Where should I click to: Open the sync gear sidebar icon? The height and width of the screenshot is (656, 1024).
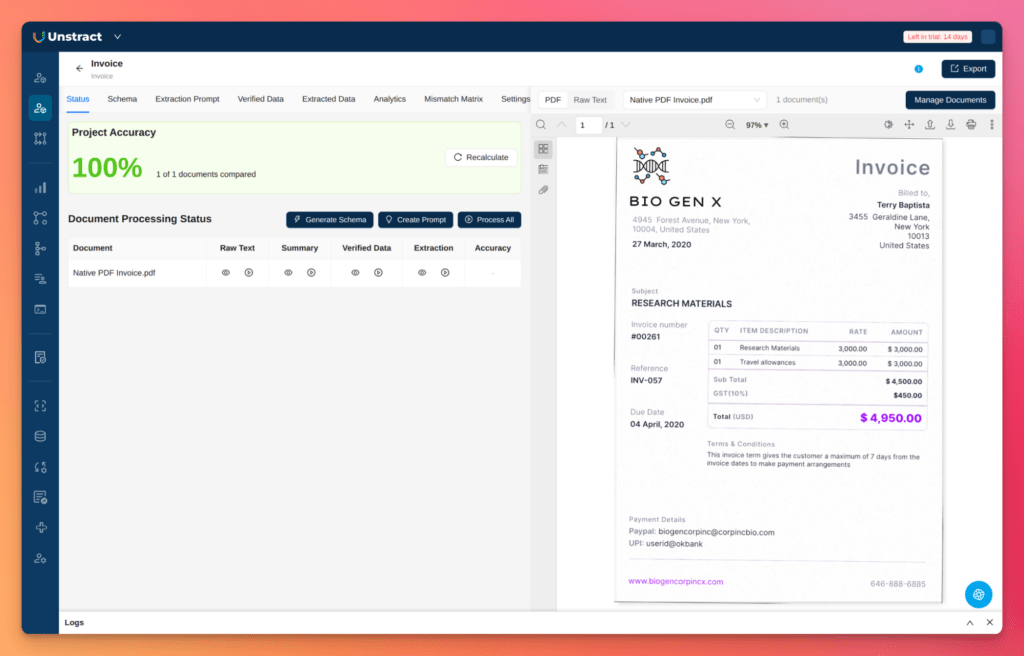(40, 467)
